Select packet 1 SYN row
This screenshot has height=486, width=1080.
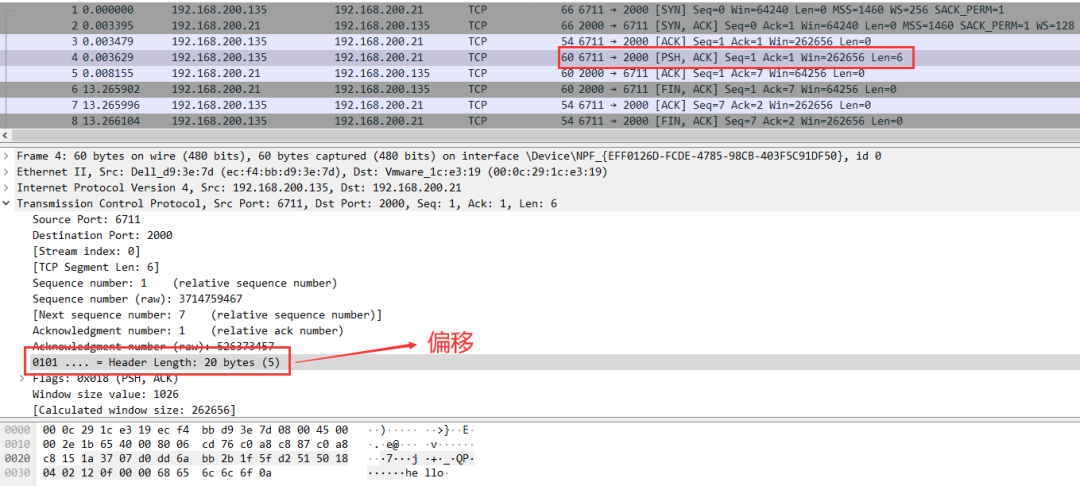400,9
